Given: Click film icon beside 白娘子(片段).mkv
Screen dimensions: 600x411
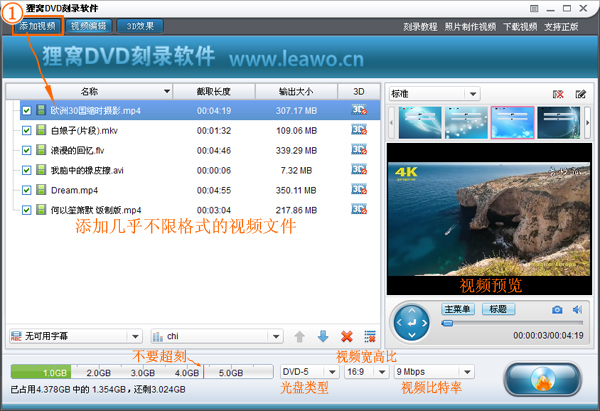Looking at the screenshot, I should (x=41, y=130).
